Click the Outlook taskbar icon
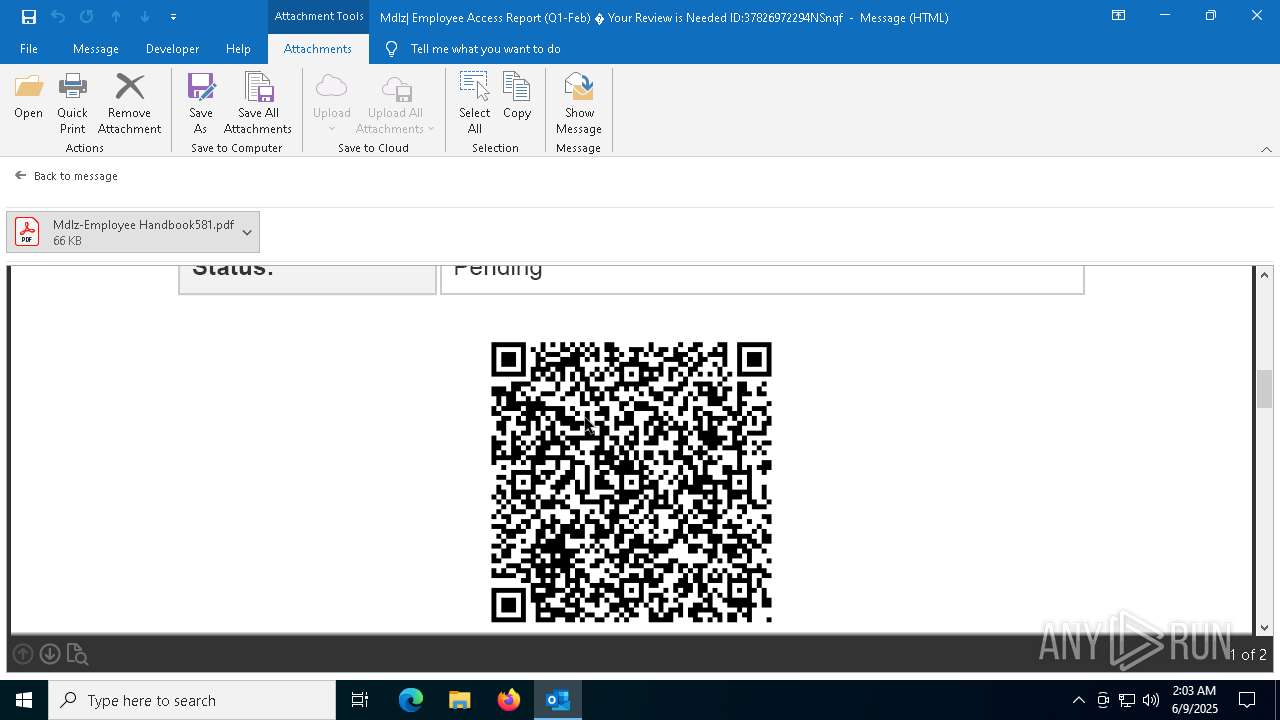Image resolution: width=1280 pixels, height=720 pixels. coord(558,700)
